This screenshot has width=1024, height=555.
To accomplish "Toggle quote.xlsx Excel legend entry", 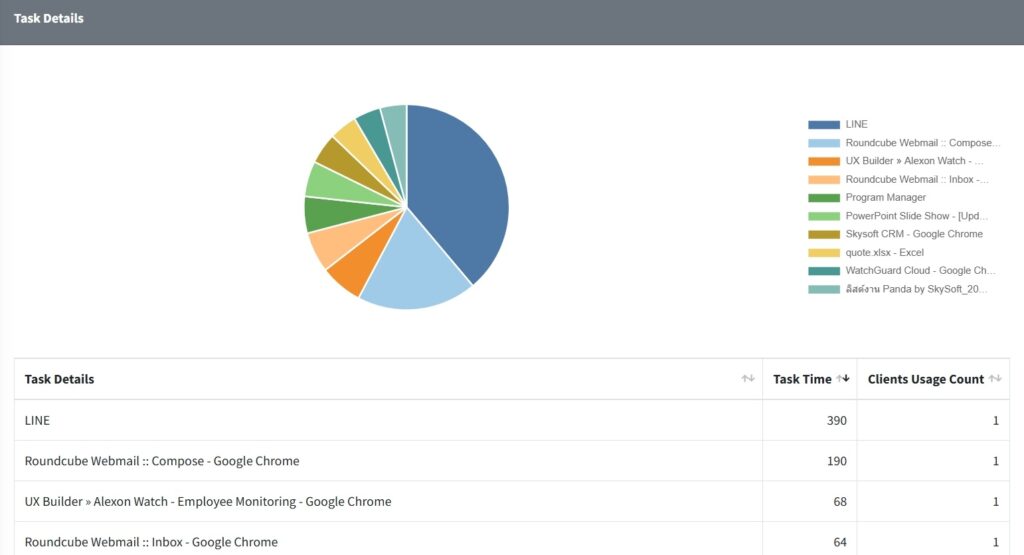I will coord(866,253).
